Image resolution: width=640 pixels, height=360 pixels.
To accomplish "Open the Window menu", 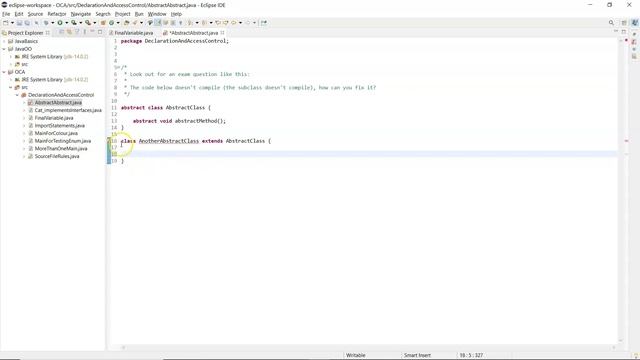I will [x=157, y=14].
